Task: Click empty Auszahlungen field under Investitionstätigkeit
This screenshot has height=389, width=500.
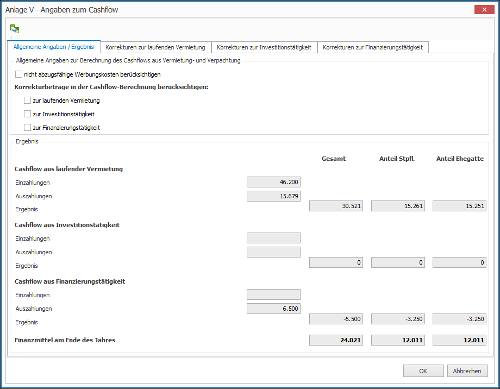Action: pyautogui.click(x=274, y=252)
